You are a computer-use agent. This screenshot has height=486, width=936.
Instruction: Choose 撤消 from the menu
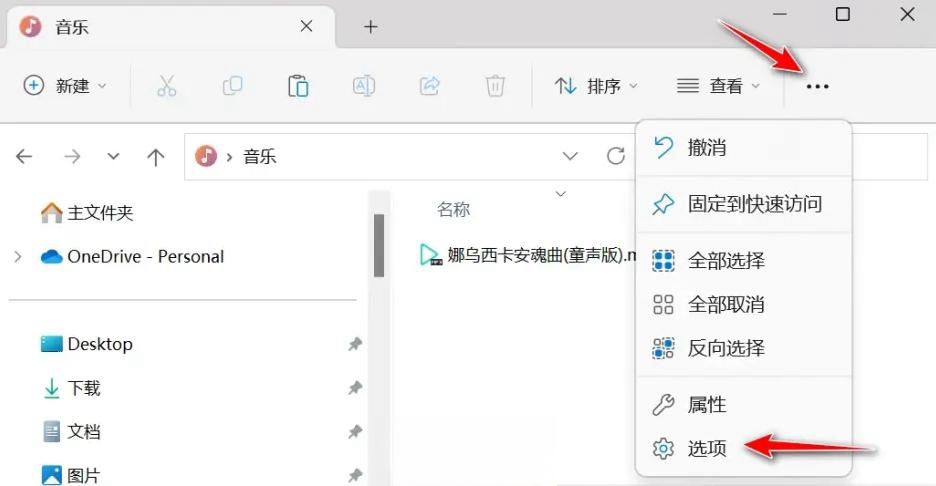744,147
